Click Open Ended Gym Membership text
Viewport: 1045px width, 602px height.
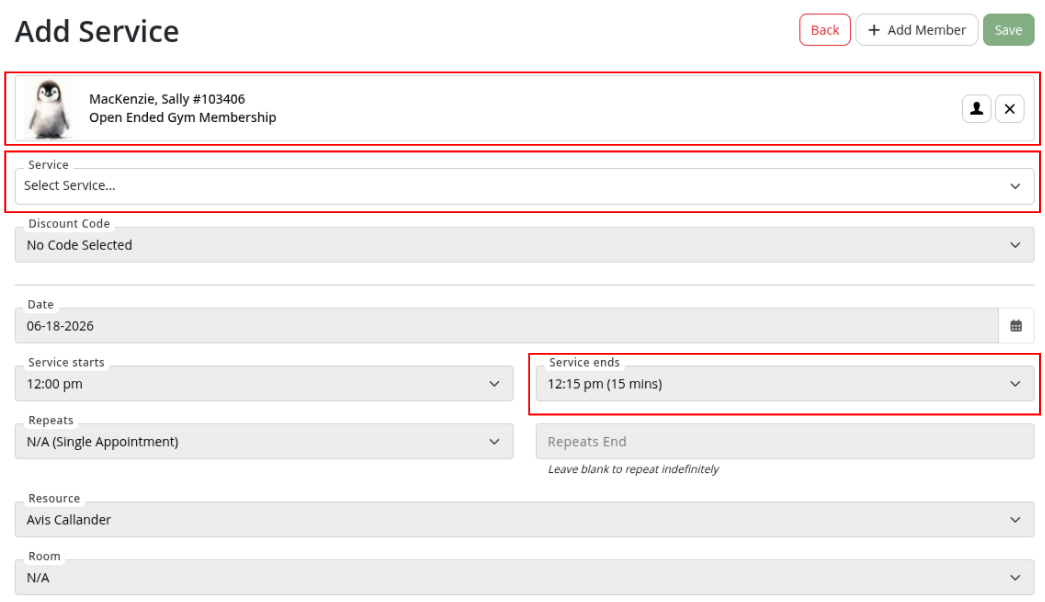[x=183, y=117]
